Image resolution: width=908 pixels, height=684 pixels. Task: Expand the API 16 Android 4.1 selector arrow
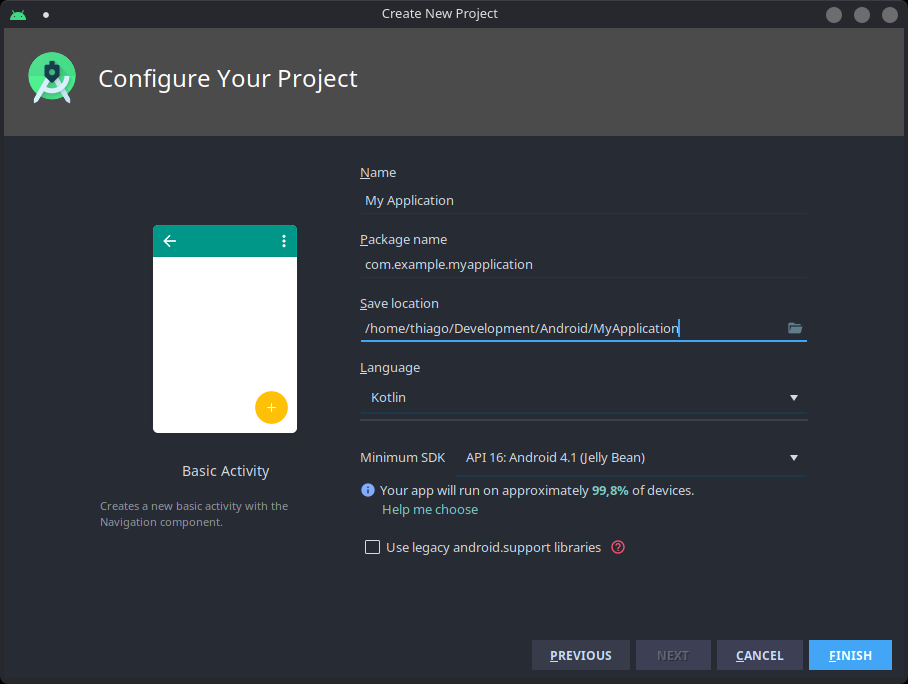pyautogui.click(x=792, y=457)
